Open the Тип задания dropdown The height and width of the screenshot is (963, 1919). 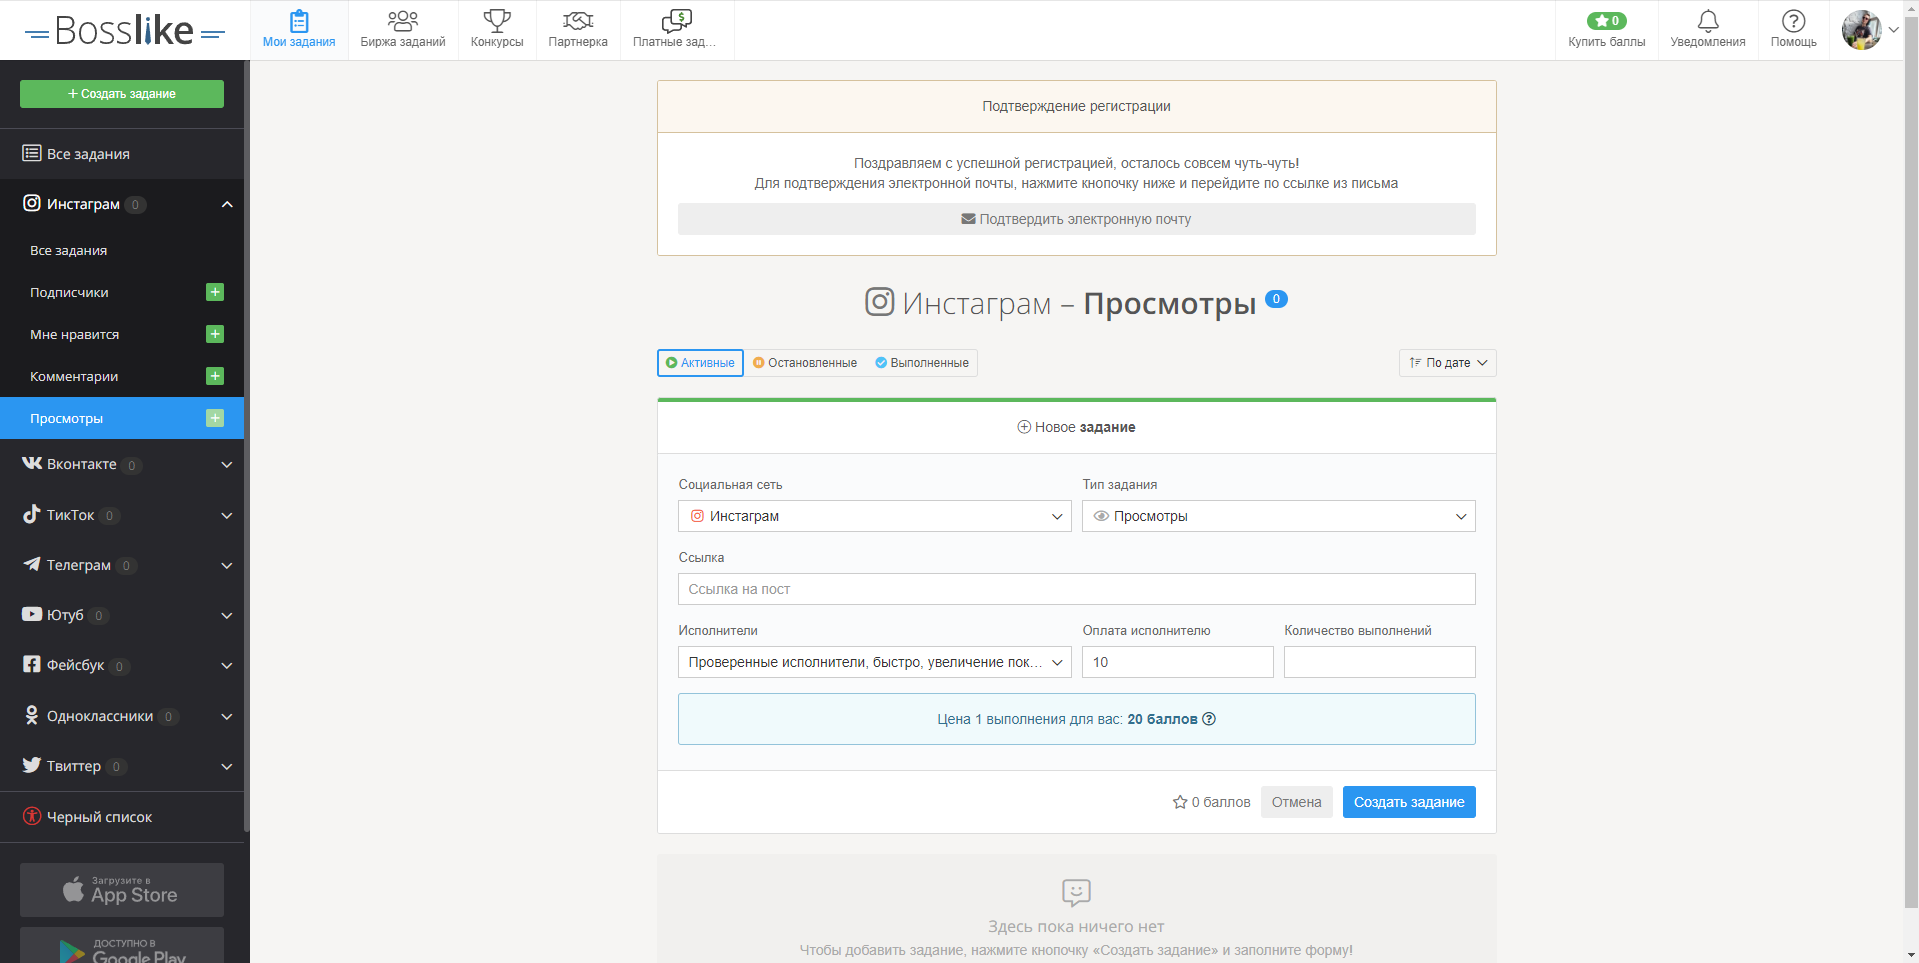(x=1279, y=516)
